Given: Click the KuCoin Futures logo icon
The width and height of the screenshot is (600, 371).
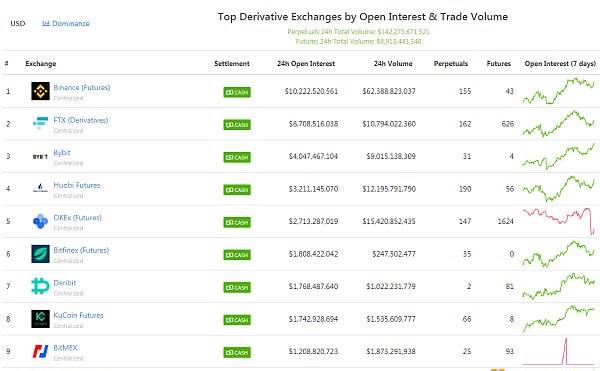Looking at the screenshot, I should [x=41, y=319].
